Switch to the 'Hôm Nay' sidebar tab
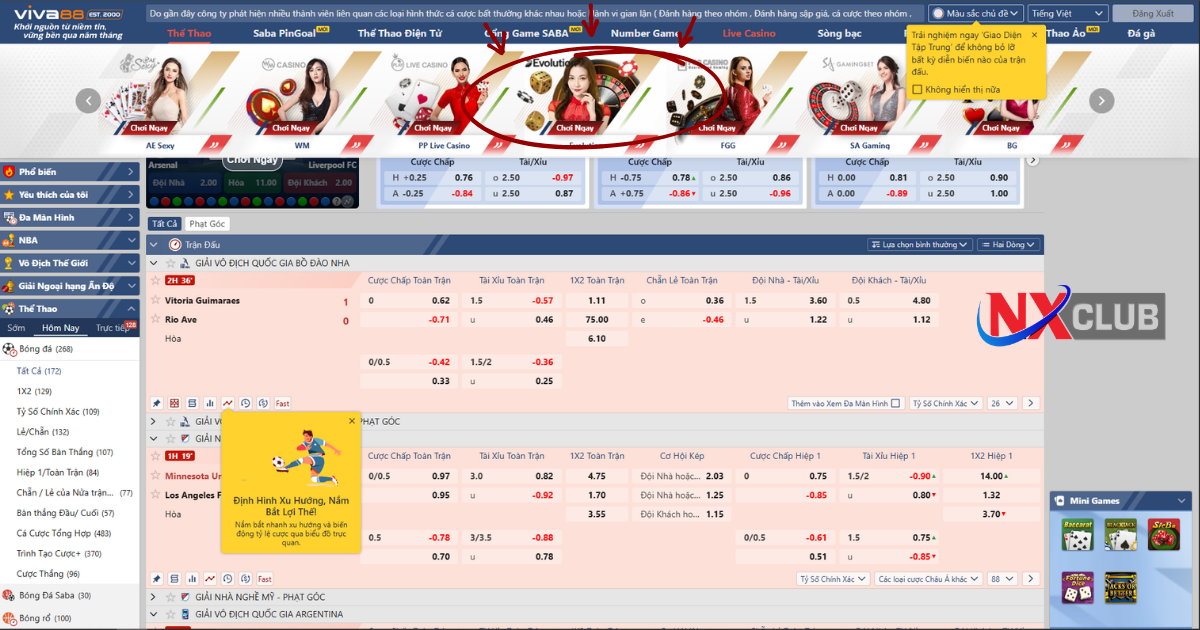 tap(60, 328)
